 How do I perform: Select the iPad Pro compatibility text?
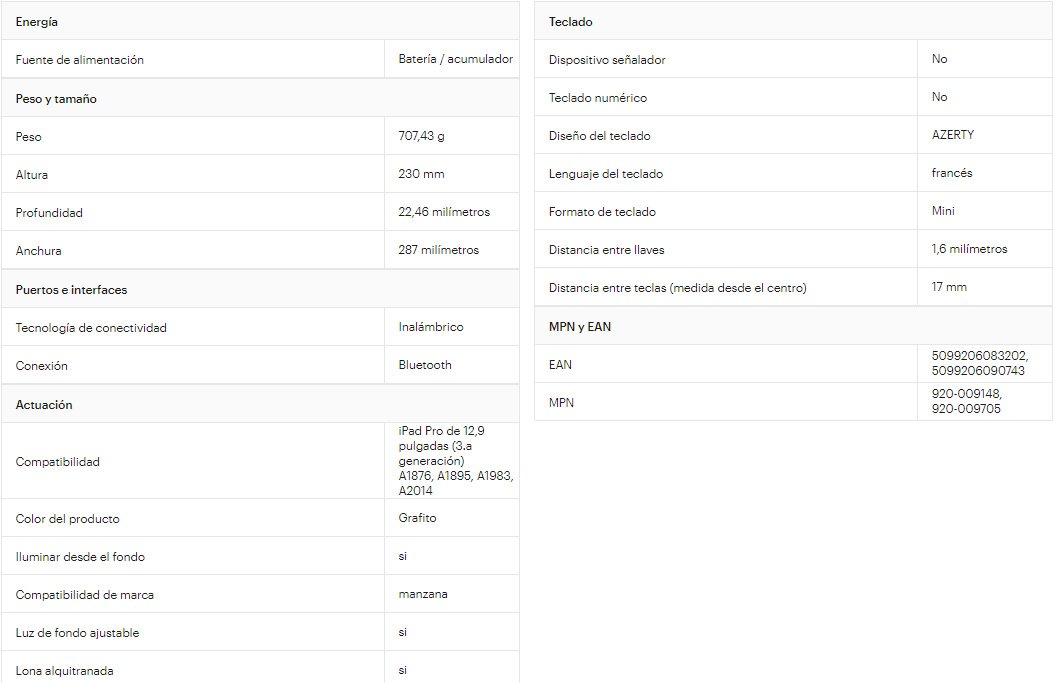pos(455,460)
